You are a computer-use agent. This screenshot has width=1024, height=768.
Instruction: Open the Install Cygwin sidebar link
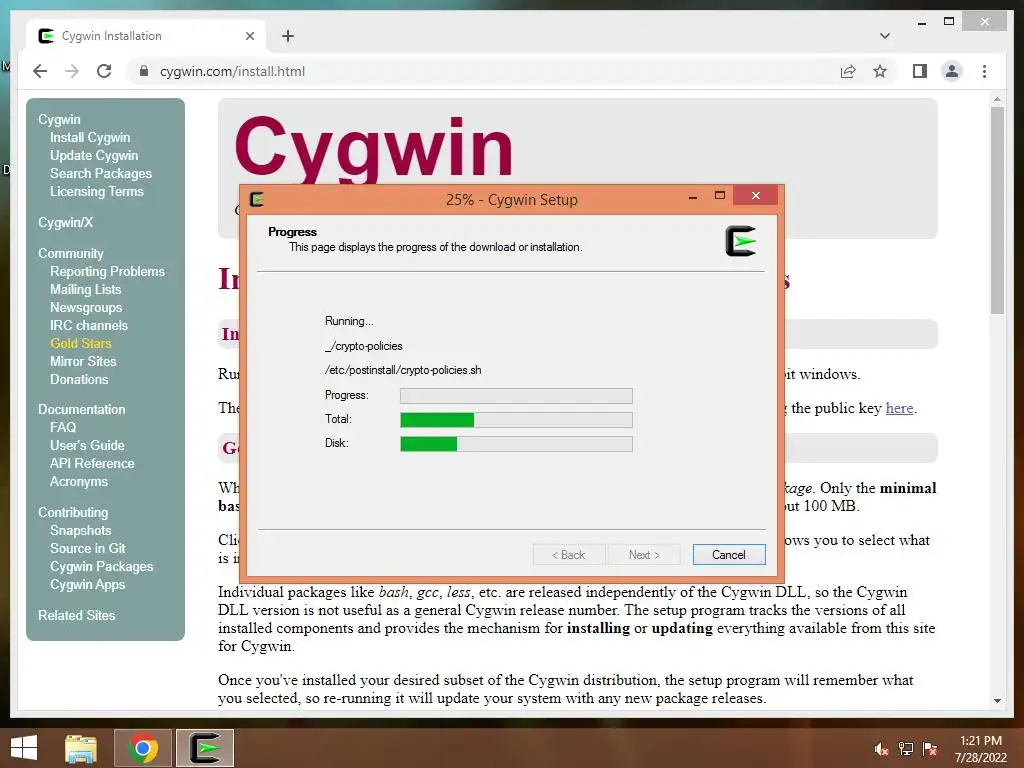click(x=90, y=138)
